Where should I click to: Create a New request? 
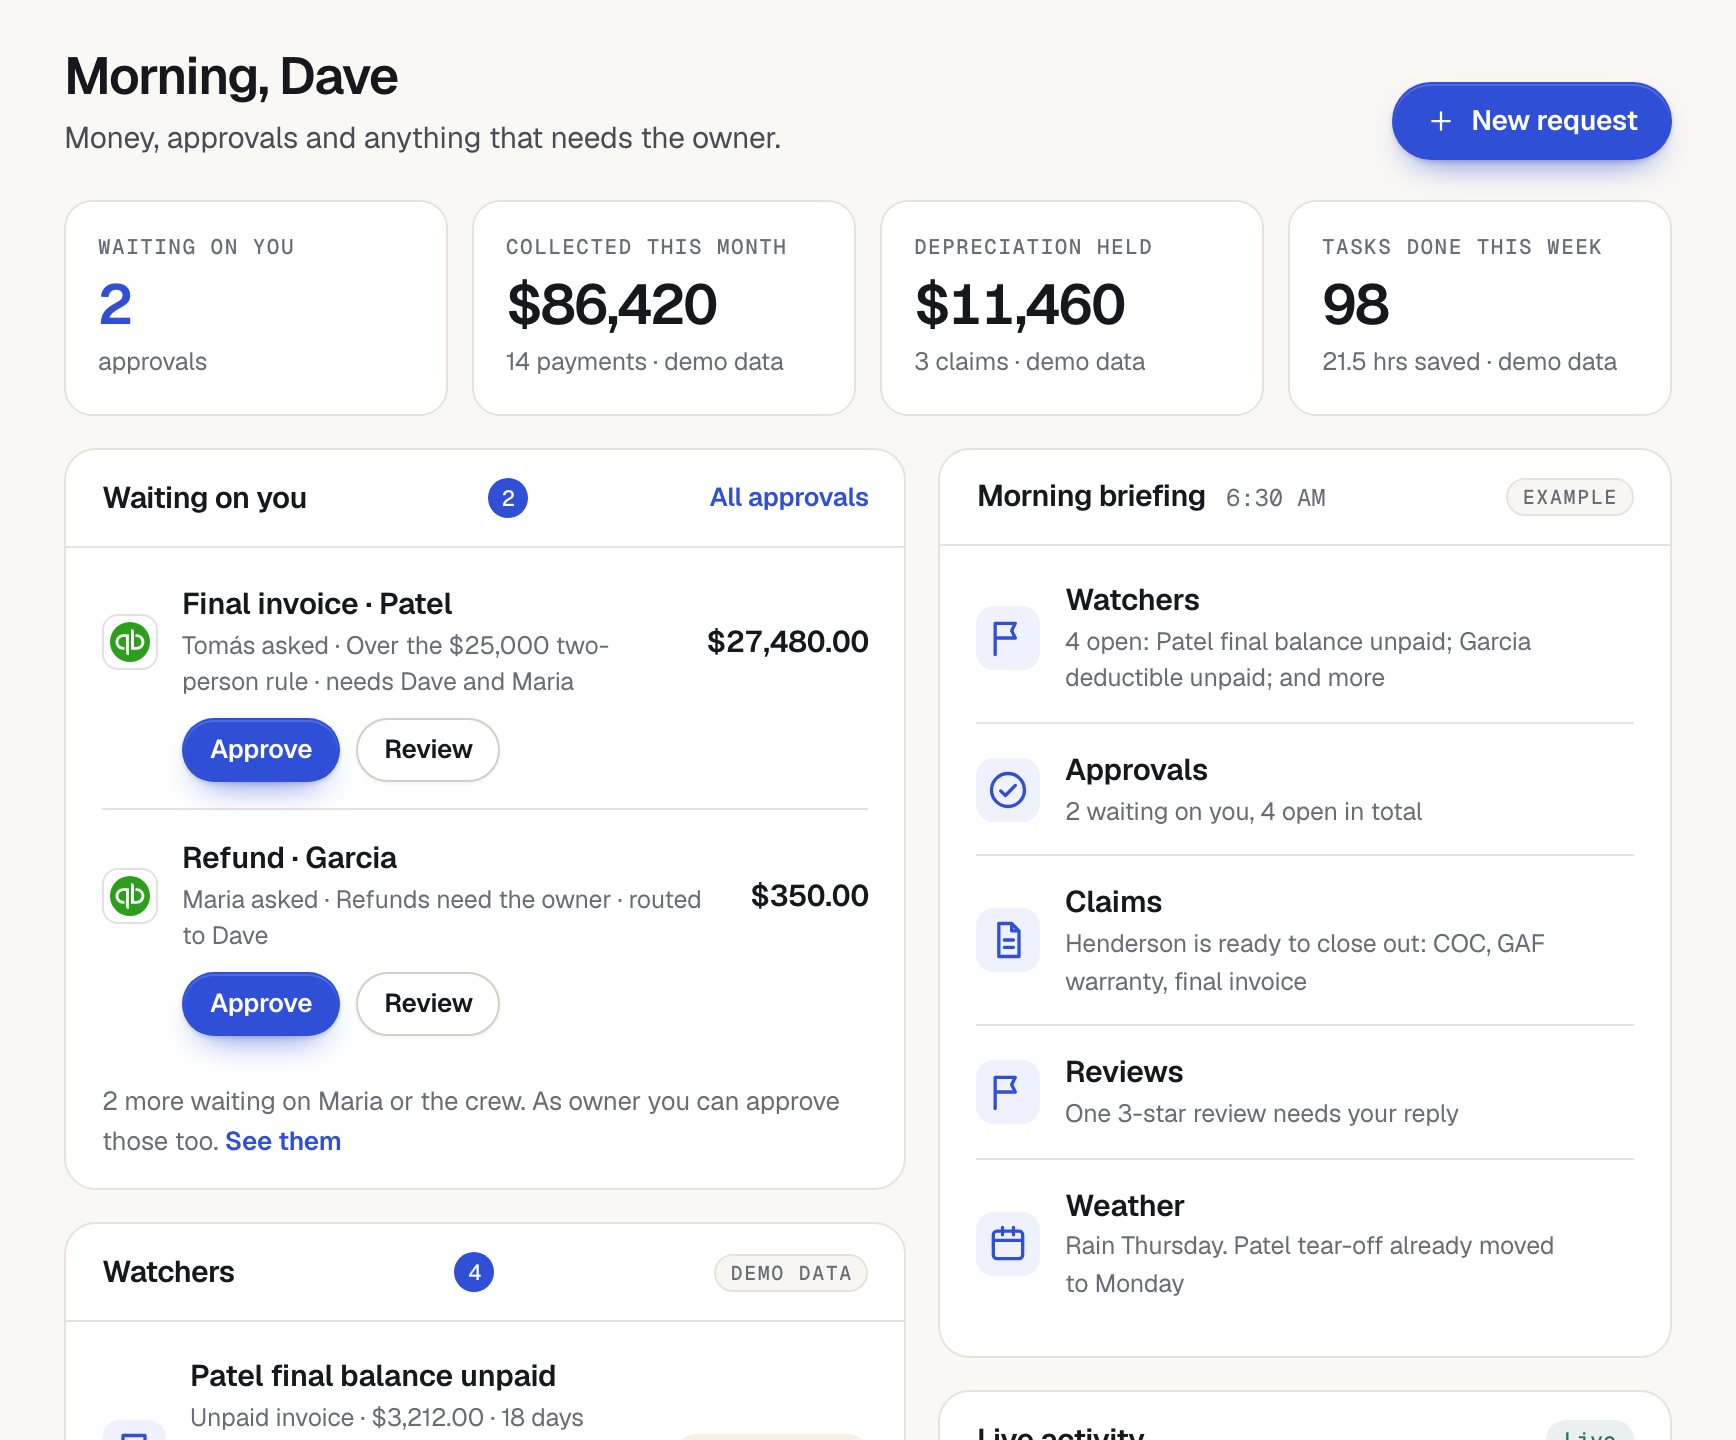point(1531,121)
